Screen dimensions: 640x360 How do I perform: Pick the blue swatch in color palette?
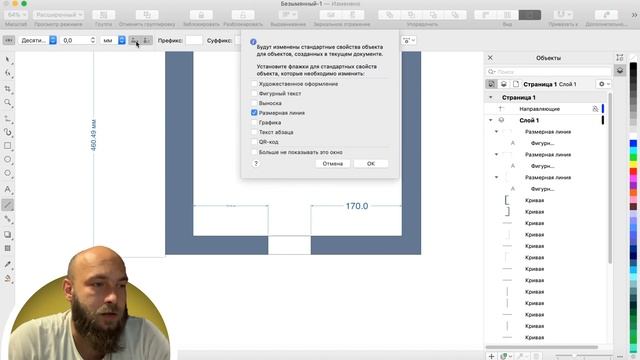click(633, 144)
